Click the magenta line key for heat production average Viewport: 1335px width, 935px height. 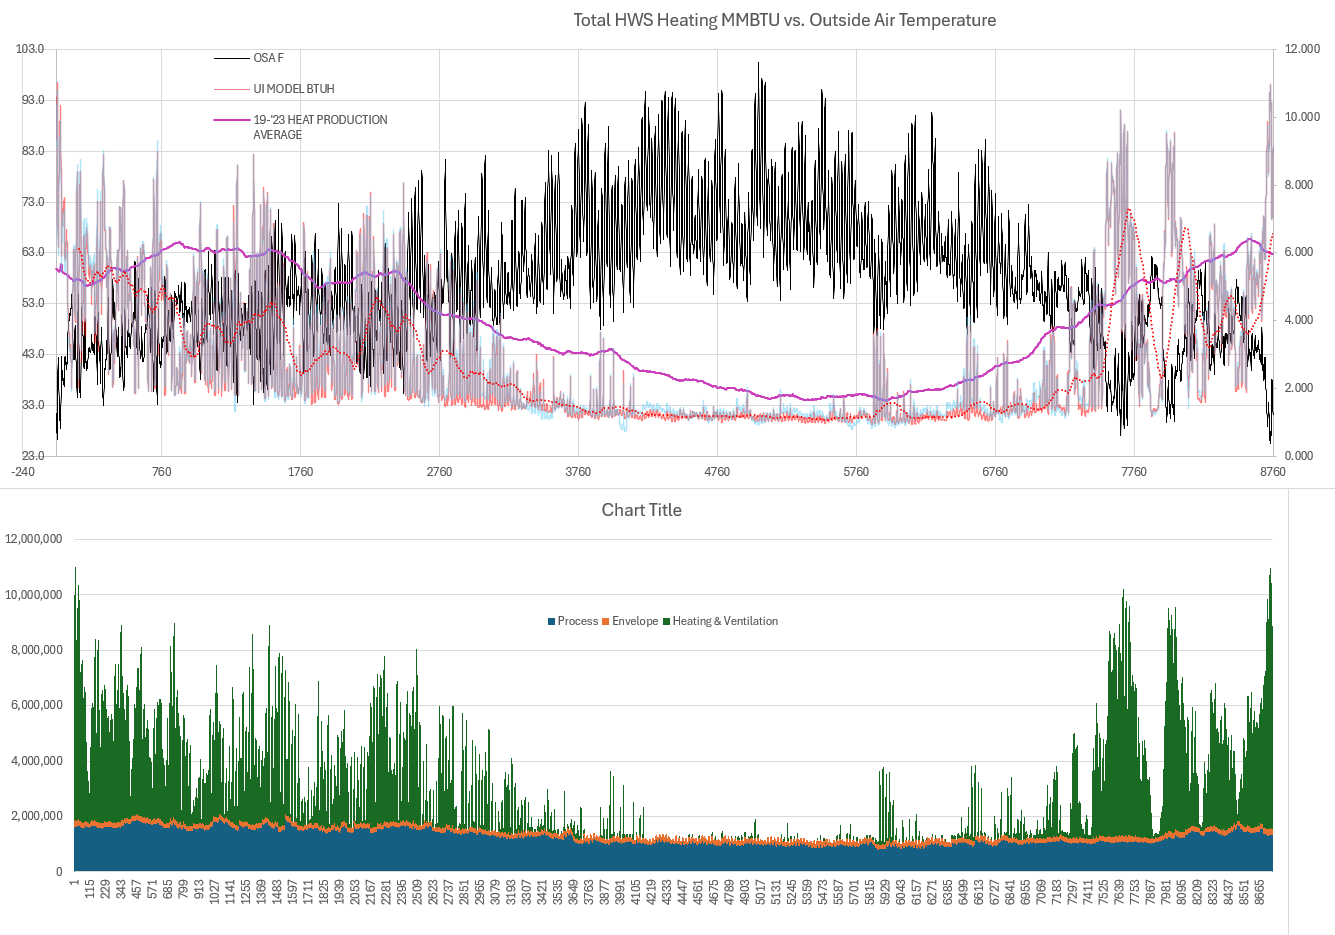[x=231, y=120]
